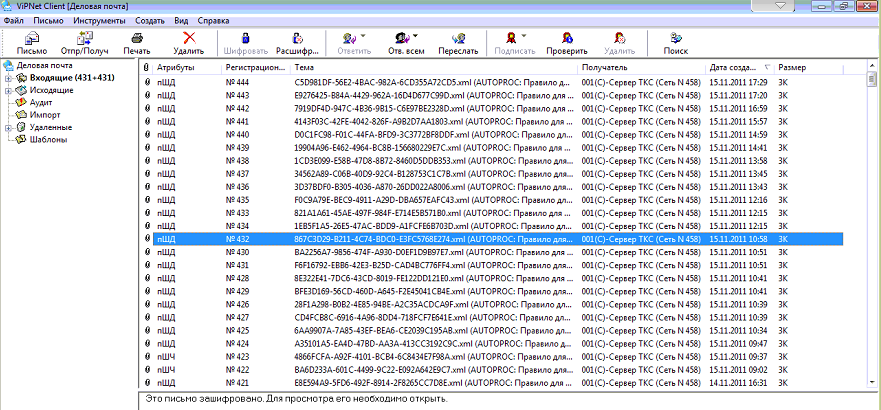
Task: Click the Удалить red cross icon
Action: click(189, 39)
